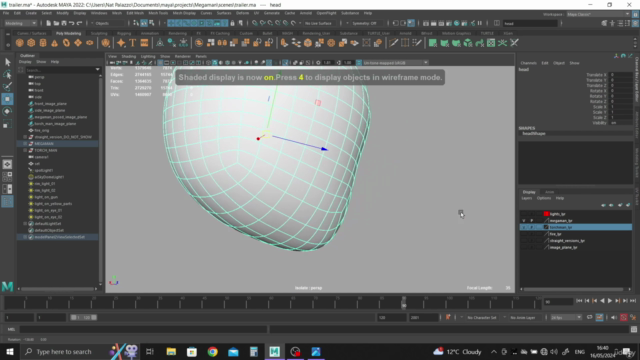Open the Deform menu
Viewport: 640px width, 360px height.
(242, 13)
